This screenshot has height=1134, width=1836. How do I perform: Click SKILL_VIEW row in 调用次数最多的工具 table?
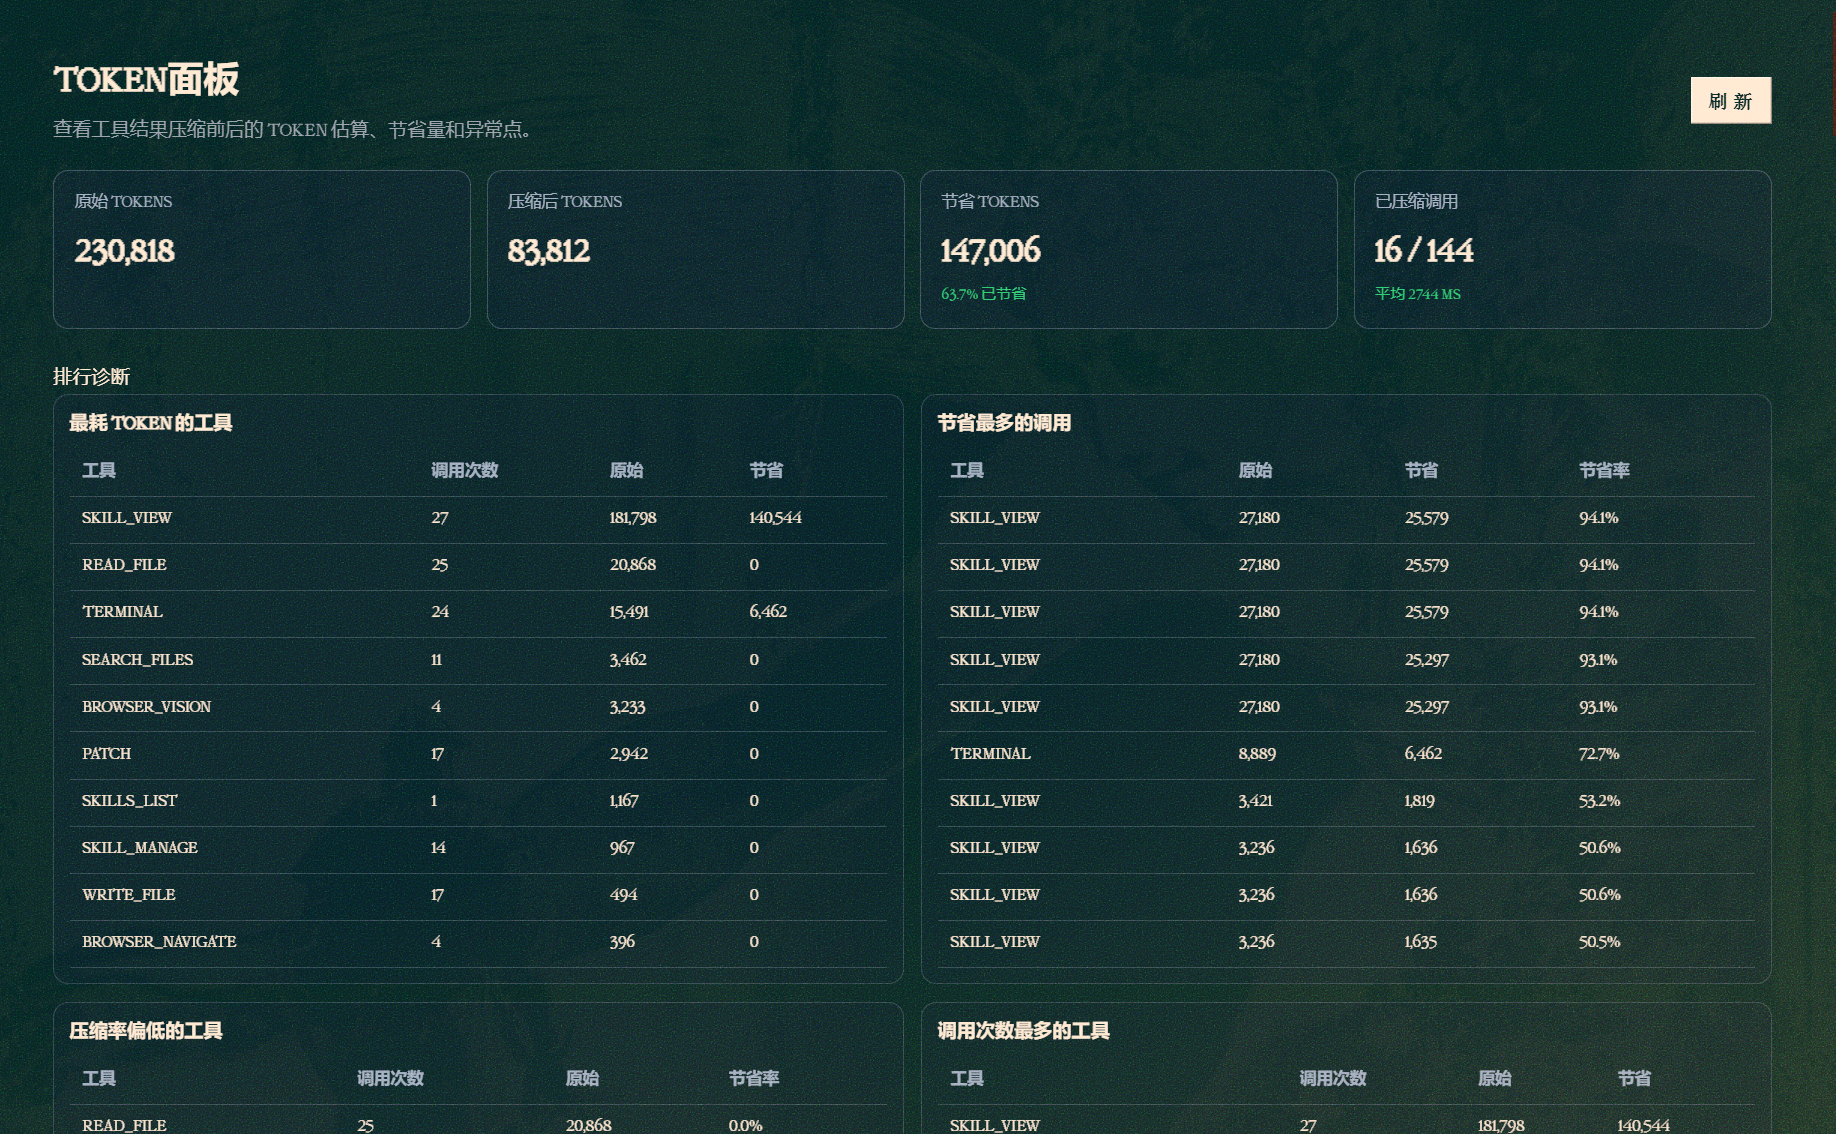pos(1346,1120)
